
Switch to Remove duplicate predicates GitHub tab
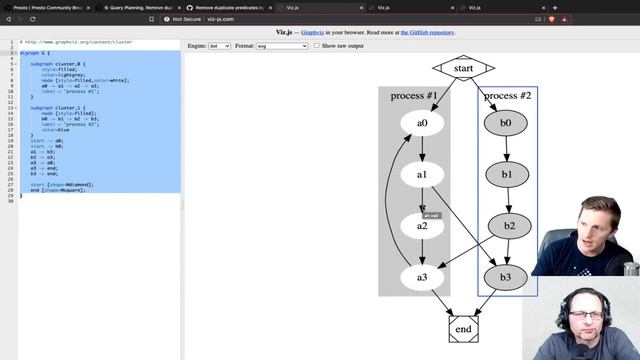(x=229, y=8)
